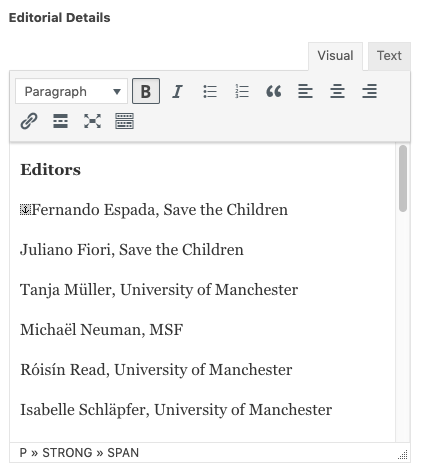Open the Paragraph format dropdown
This screenshot has height=470, width=422.
click(71, 91)
